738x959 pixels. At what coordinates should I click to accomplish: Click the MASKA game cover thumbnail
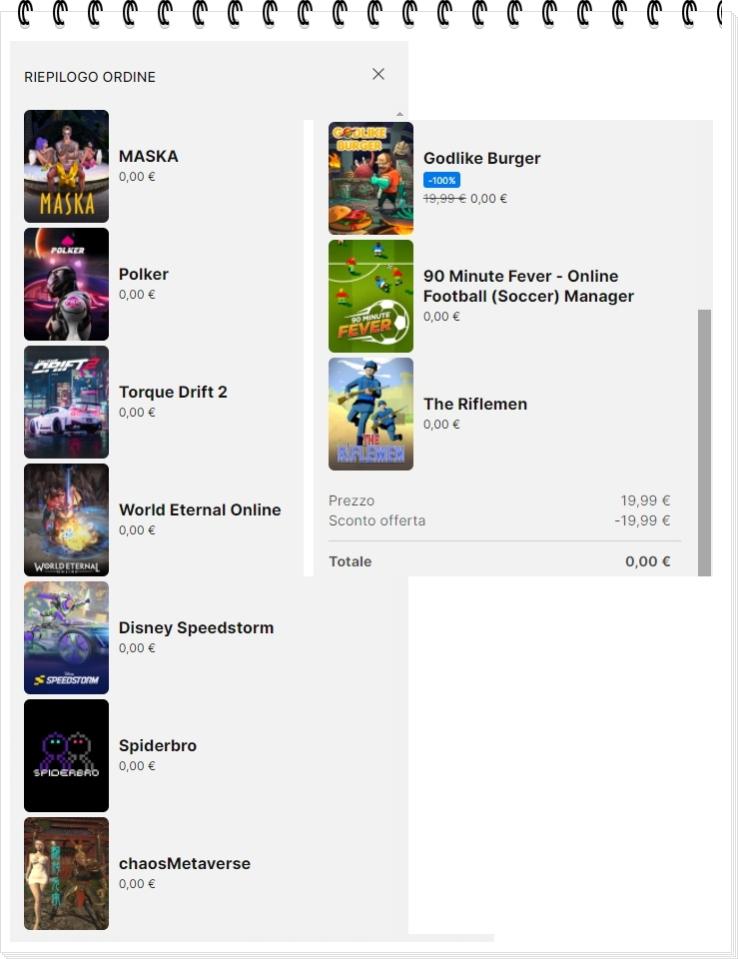coord(67,166)
